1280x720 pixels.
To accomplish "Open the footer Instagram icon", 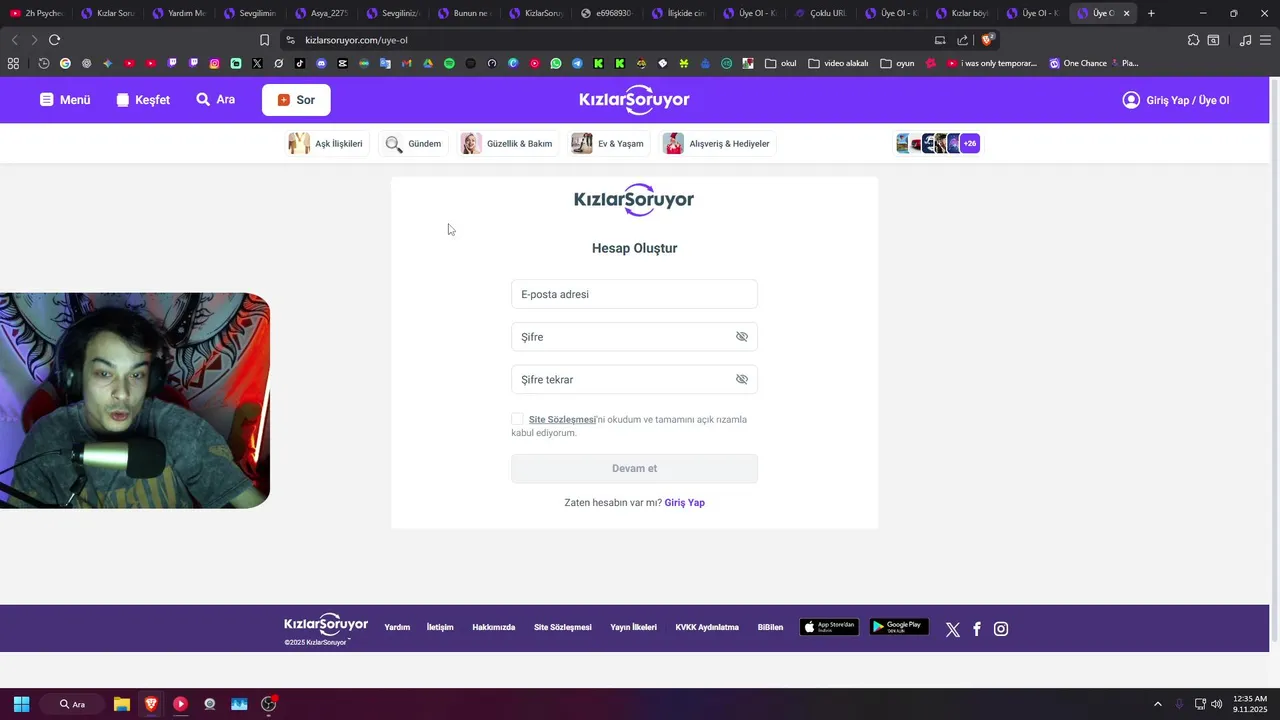I will 1001,629.
